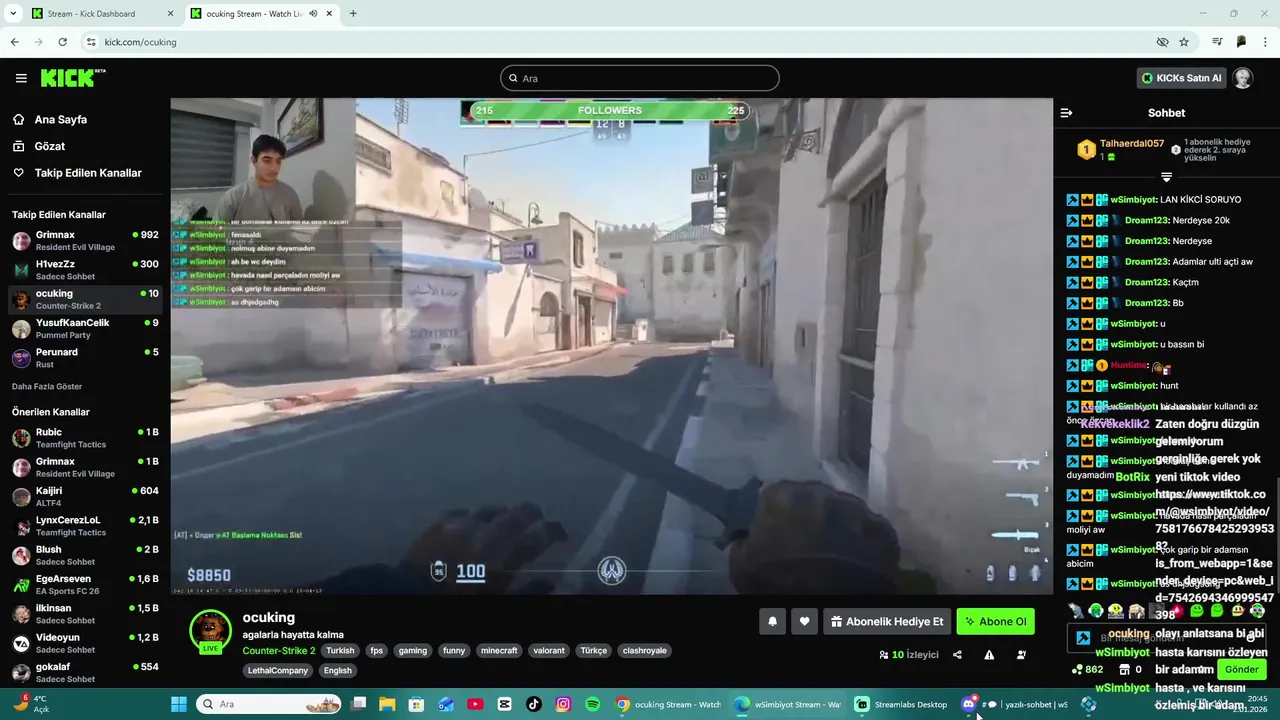Open File Explorer from taskbar
The image size is (1280, 720).
387,704
